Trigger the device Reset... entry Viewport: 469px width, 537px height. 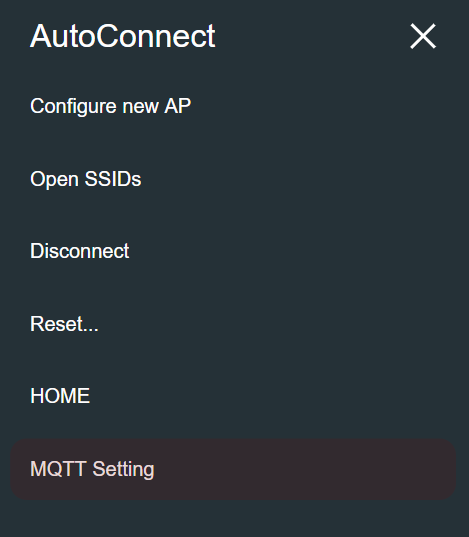coord(64,324)
